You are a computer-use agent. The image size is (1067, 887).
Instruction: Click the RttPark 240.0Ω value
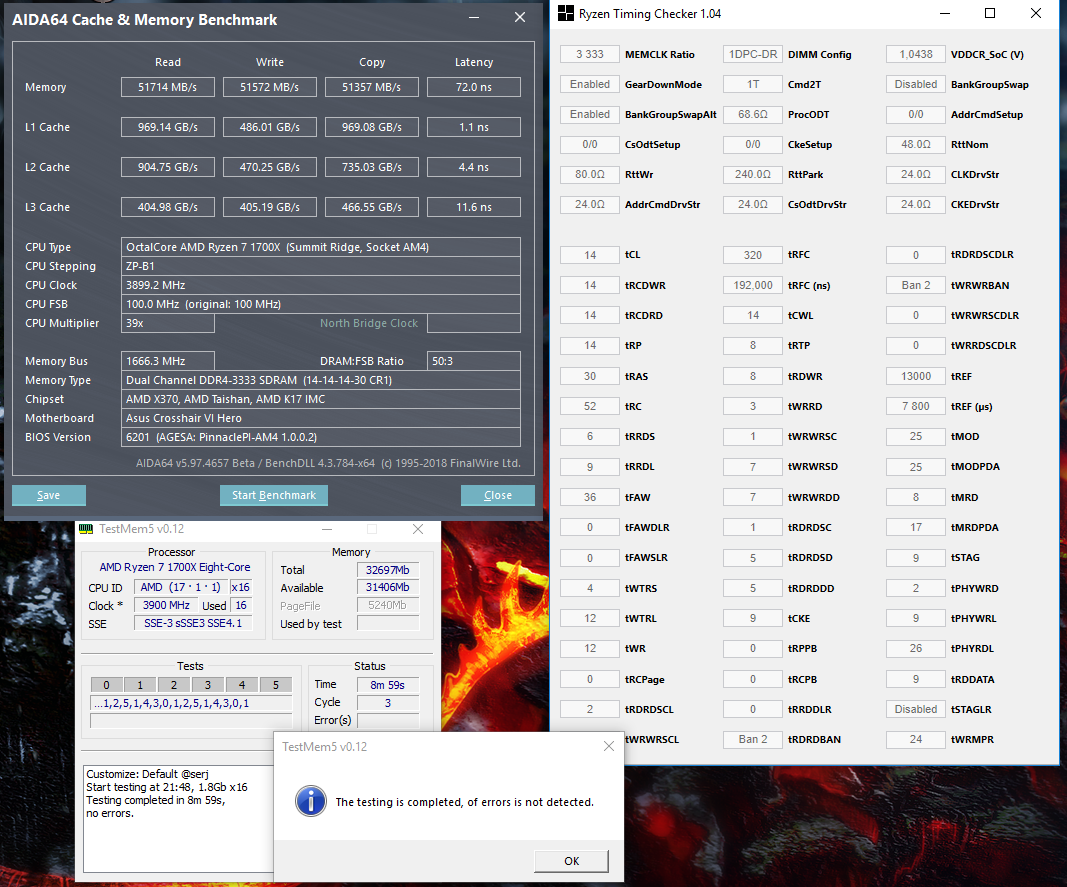pyautogui.click(x=753, y=174)
